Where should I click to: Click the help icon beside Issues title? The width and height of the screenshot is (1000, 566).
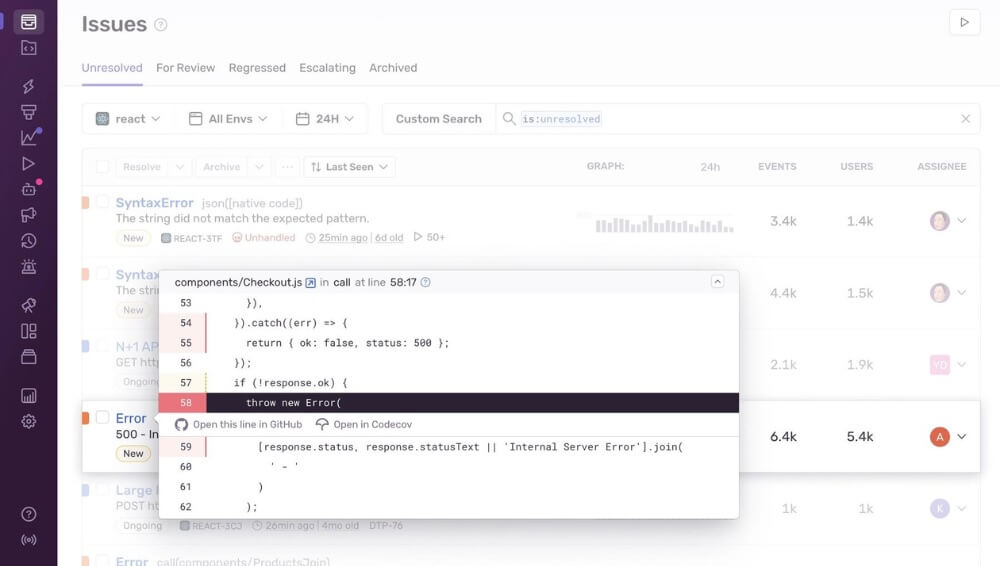point(161,25)
